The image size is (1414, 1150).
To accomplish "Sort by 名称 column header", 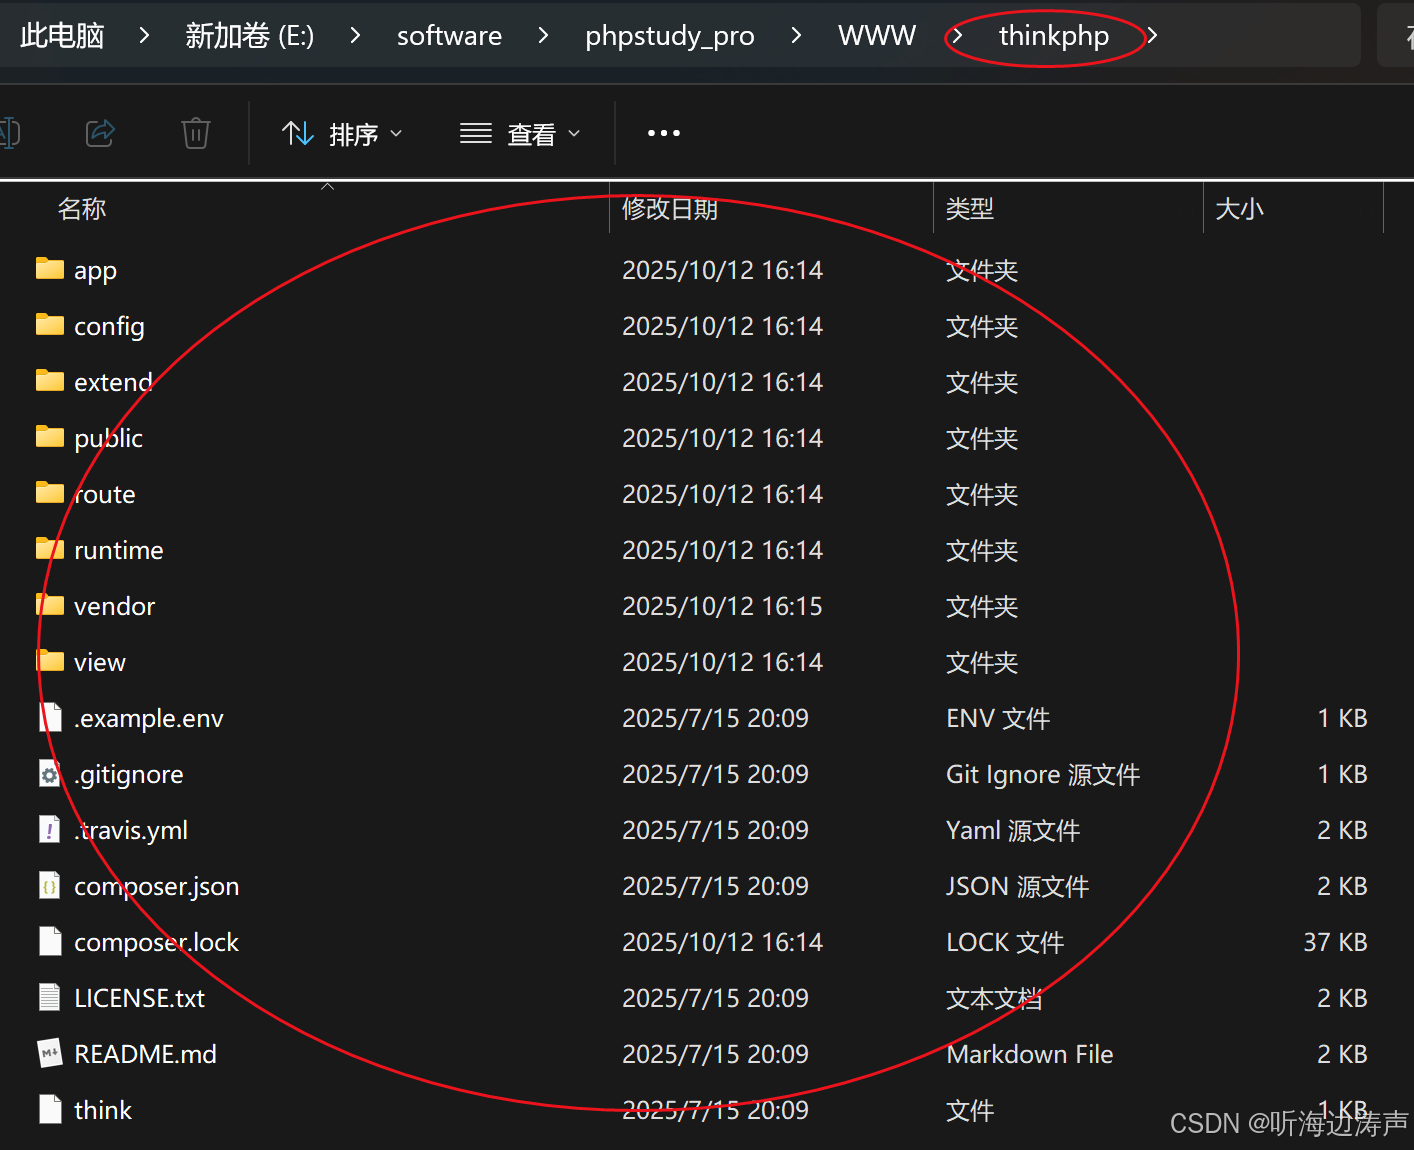I will 82,209.
